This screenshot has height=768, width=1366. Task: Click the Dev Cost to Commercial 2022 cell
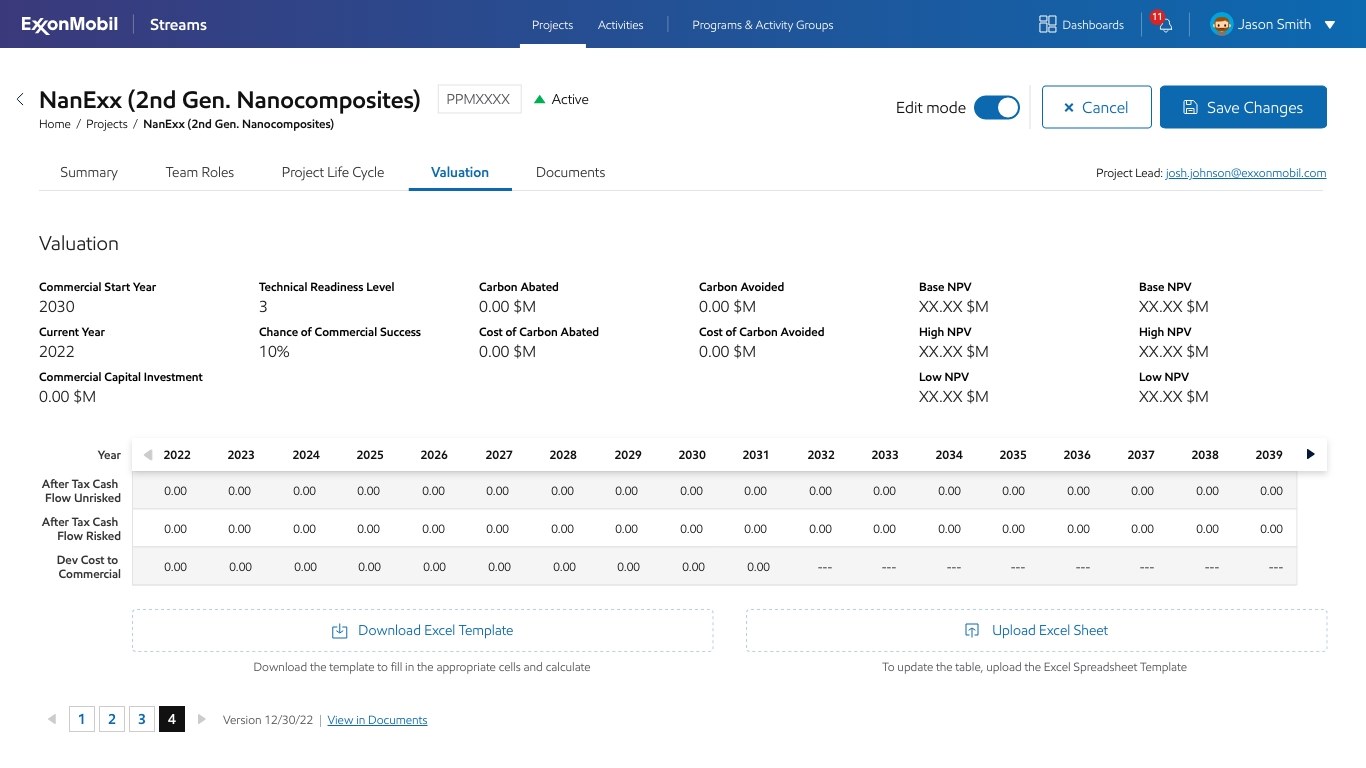[x=175, y=567]
